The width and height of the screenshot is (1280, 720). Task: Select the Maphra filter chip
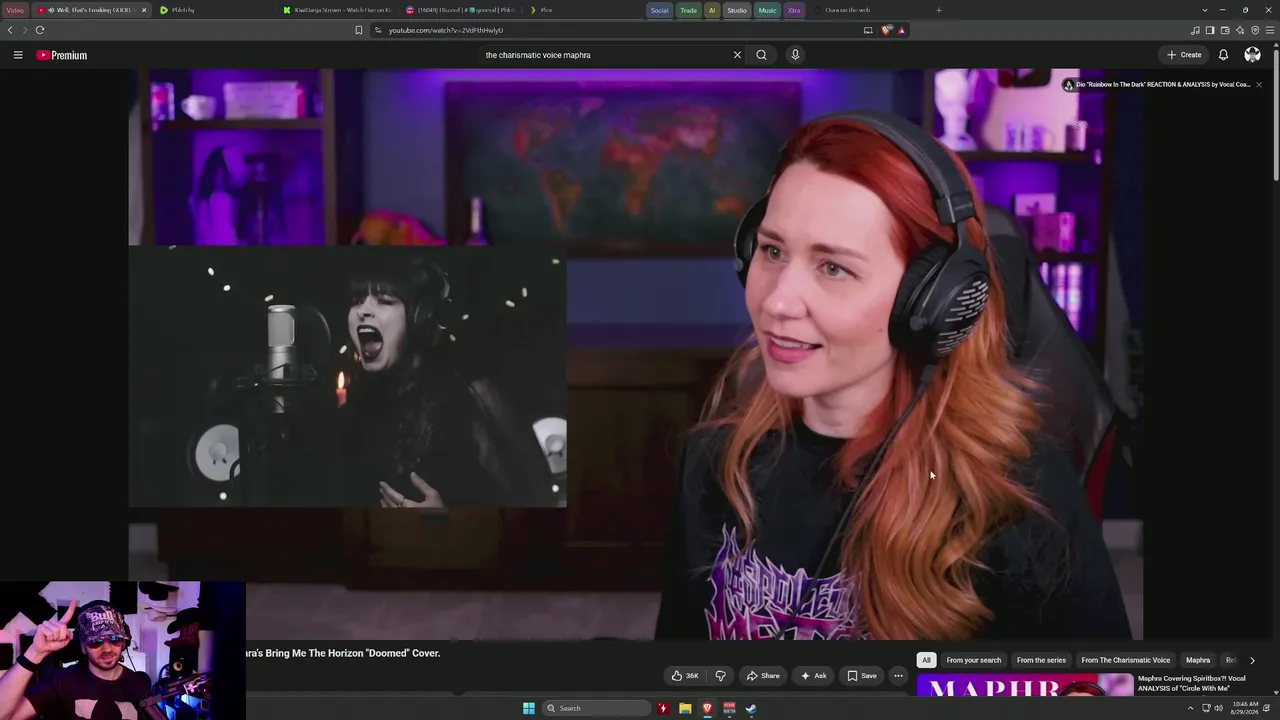tap(1198, 660)
